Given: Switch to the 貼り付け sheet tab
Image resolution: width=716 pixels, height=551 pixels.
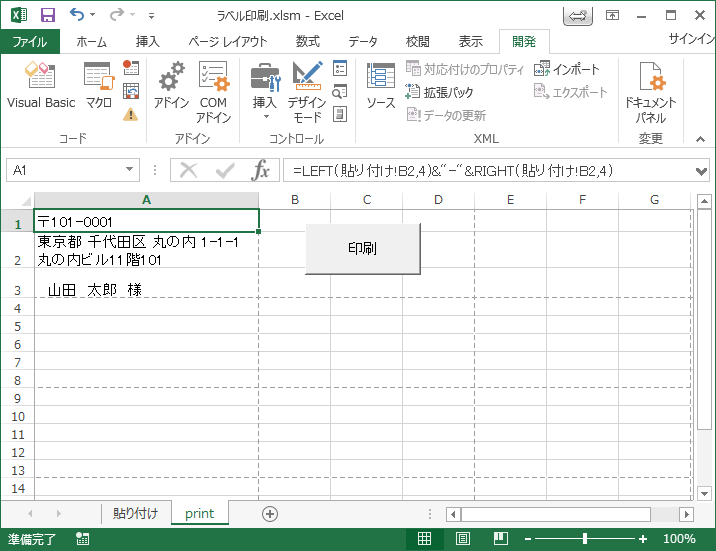Looking at the screenshot, I should (136, 514).
